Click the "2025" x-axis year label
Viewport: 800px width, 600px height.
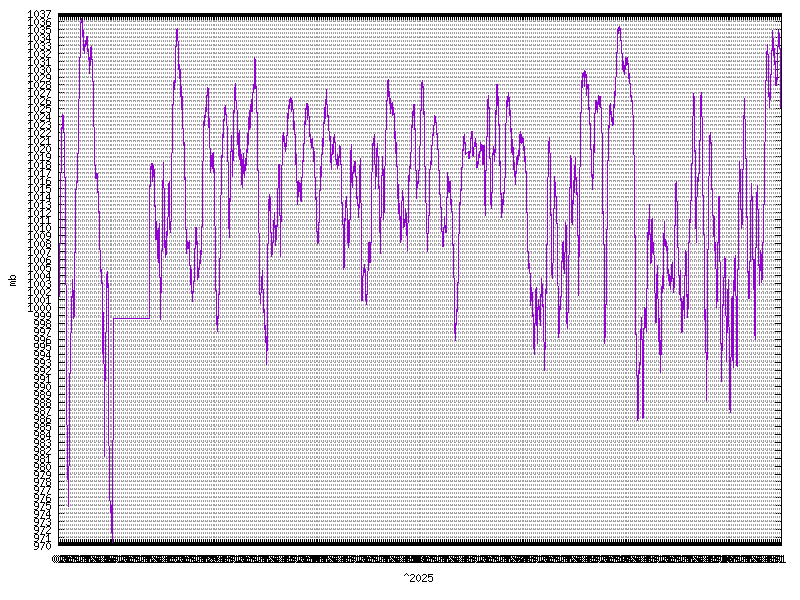click(x=420, y=579)
